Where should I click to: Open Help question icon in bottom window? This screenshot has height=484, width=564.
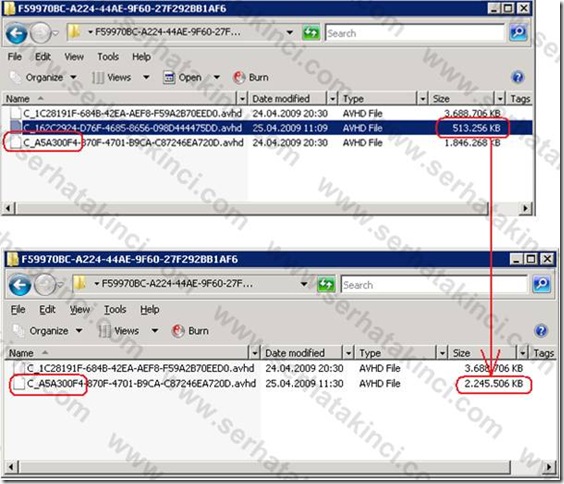[x=541, y=330]
